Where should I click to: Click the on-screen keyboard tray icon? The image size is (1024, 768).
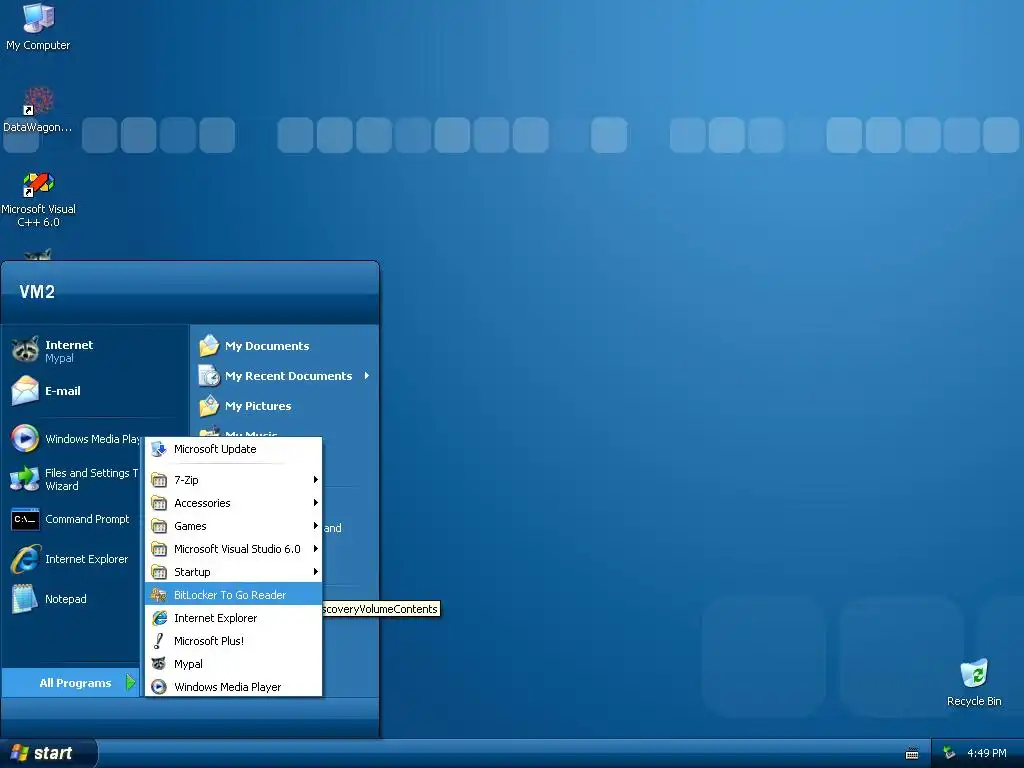coord(912,754)
